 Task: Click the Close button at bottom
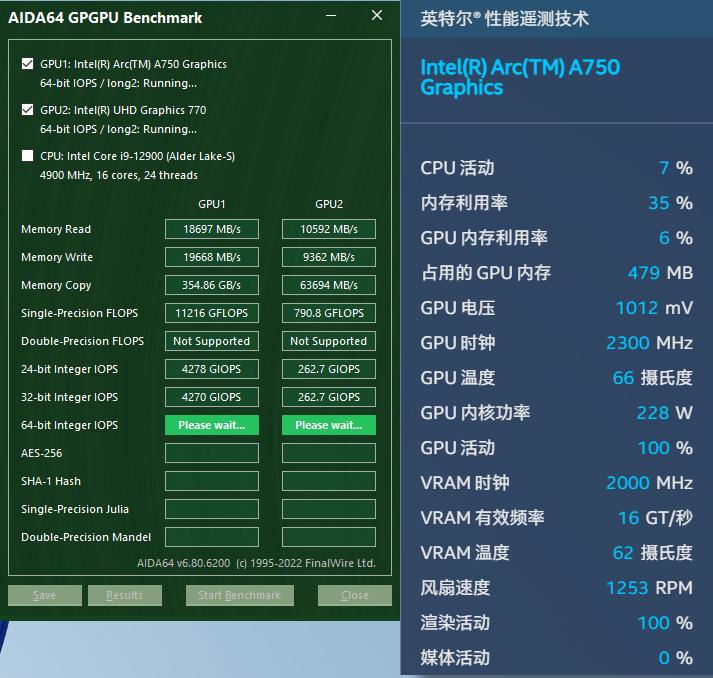click(355, 595)
